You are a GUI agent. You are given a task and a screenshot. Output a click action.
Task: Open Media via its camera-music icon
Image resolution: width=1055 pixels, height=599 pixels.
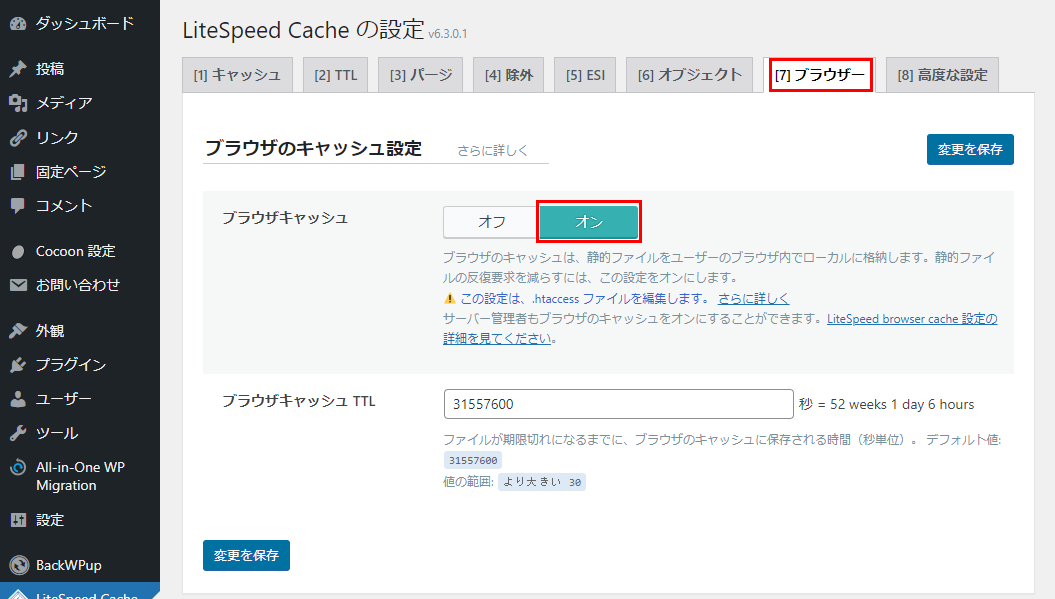18,103
